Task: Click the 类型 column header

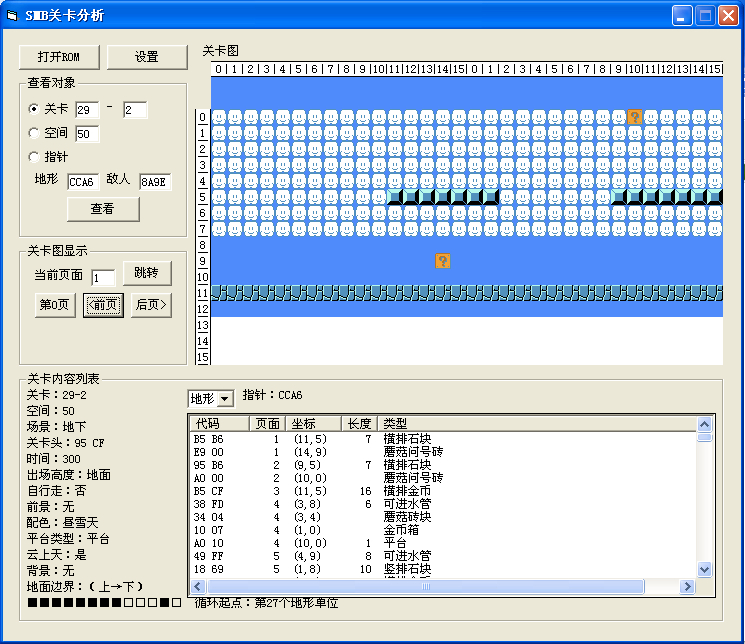Action: tap(536, 423)
